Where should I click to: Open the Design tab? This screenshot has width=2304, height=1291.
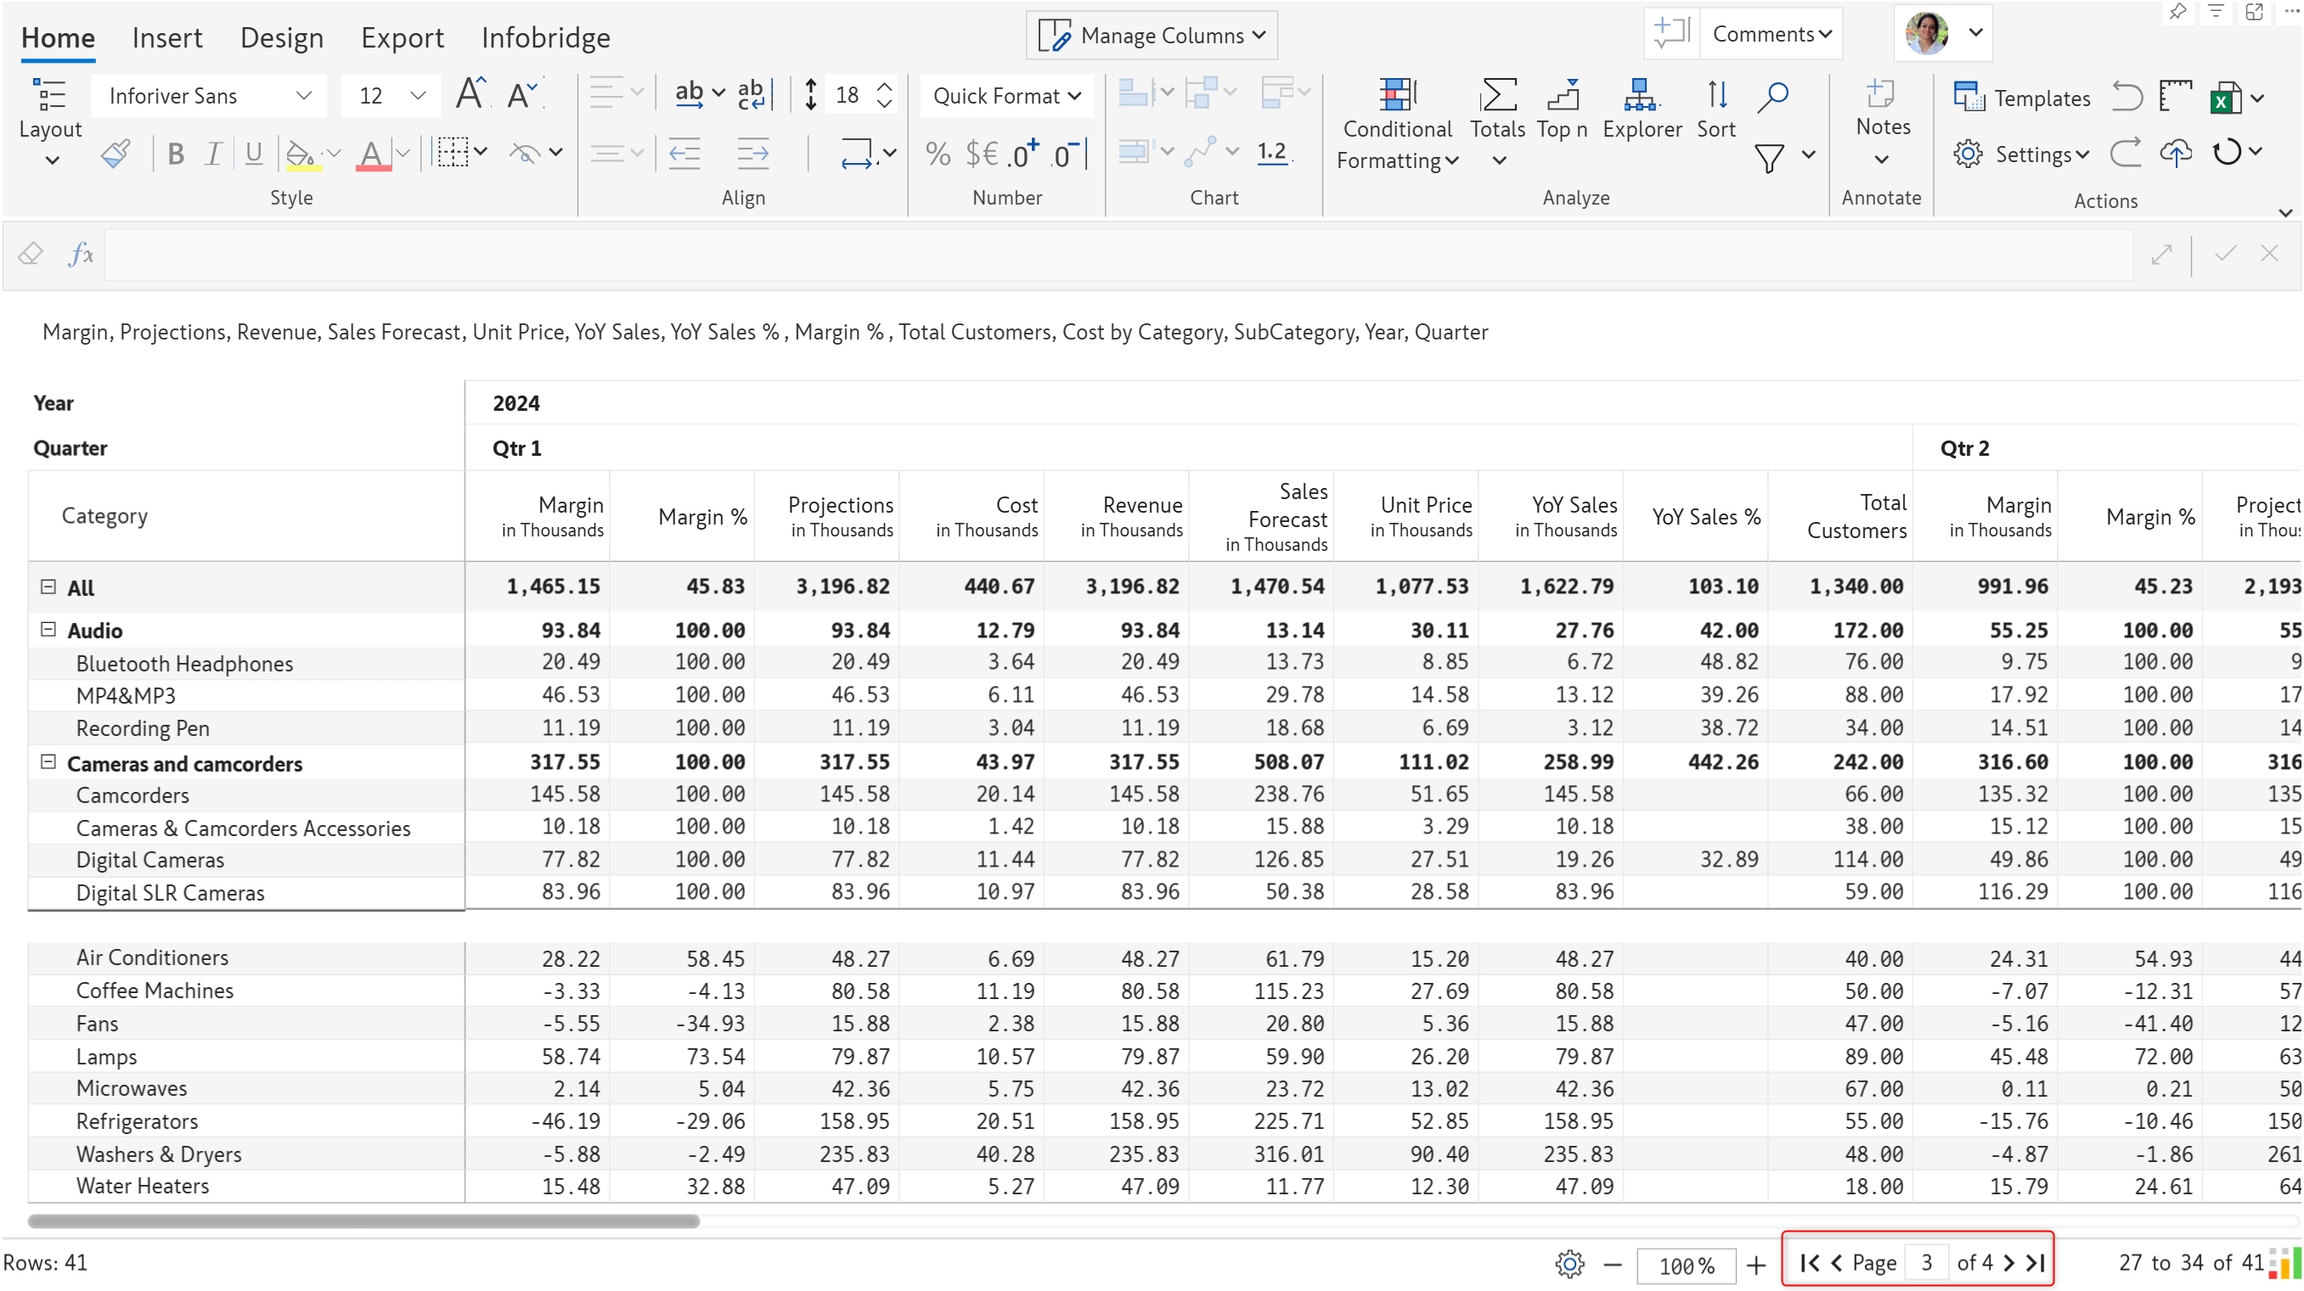pos(281,38)
